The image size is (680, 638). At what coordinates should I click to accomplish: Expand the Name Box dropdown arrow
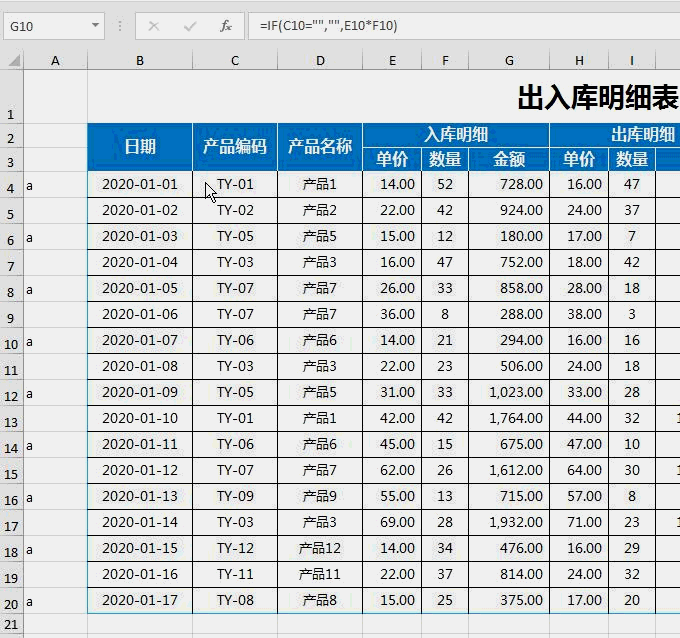pyautogui.click(x=95, y=26)
